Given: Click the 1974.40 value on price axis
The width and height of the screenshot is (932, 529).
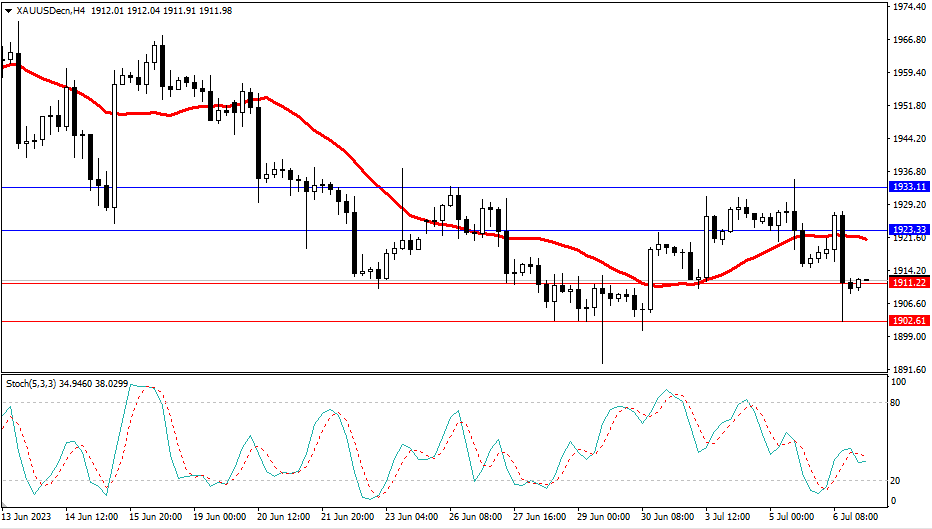Looking at the screenshot, I should pyautogui.click(x=909, y=7).
